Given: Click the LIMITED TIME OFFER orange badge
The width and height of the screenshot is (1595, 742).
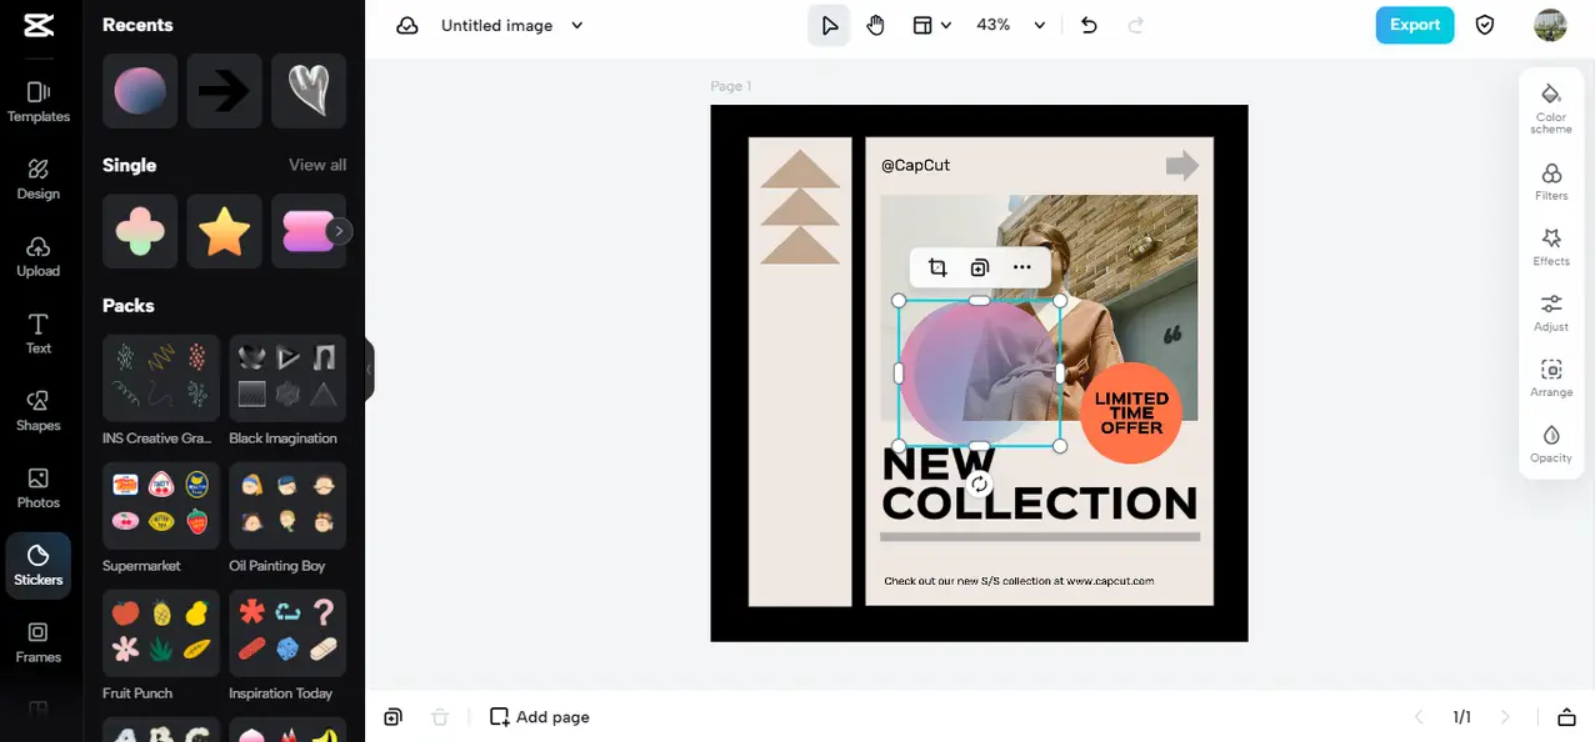Looking at the screenshot, I should (1131, 412).
